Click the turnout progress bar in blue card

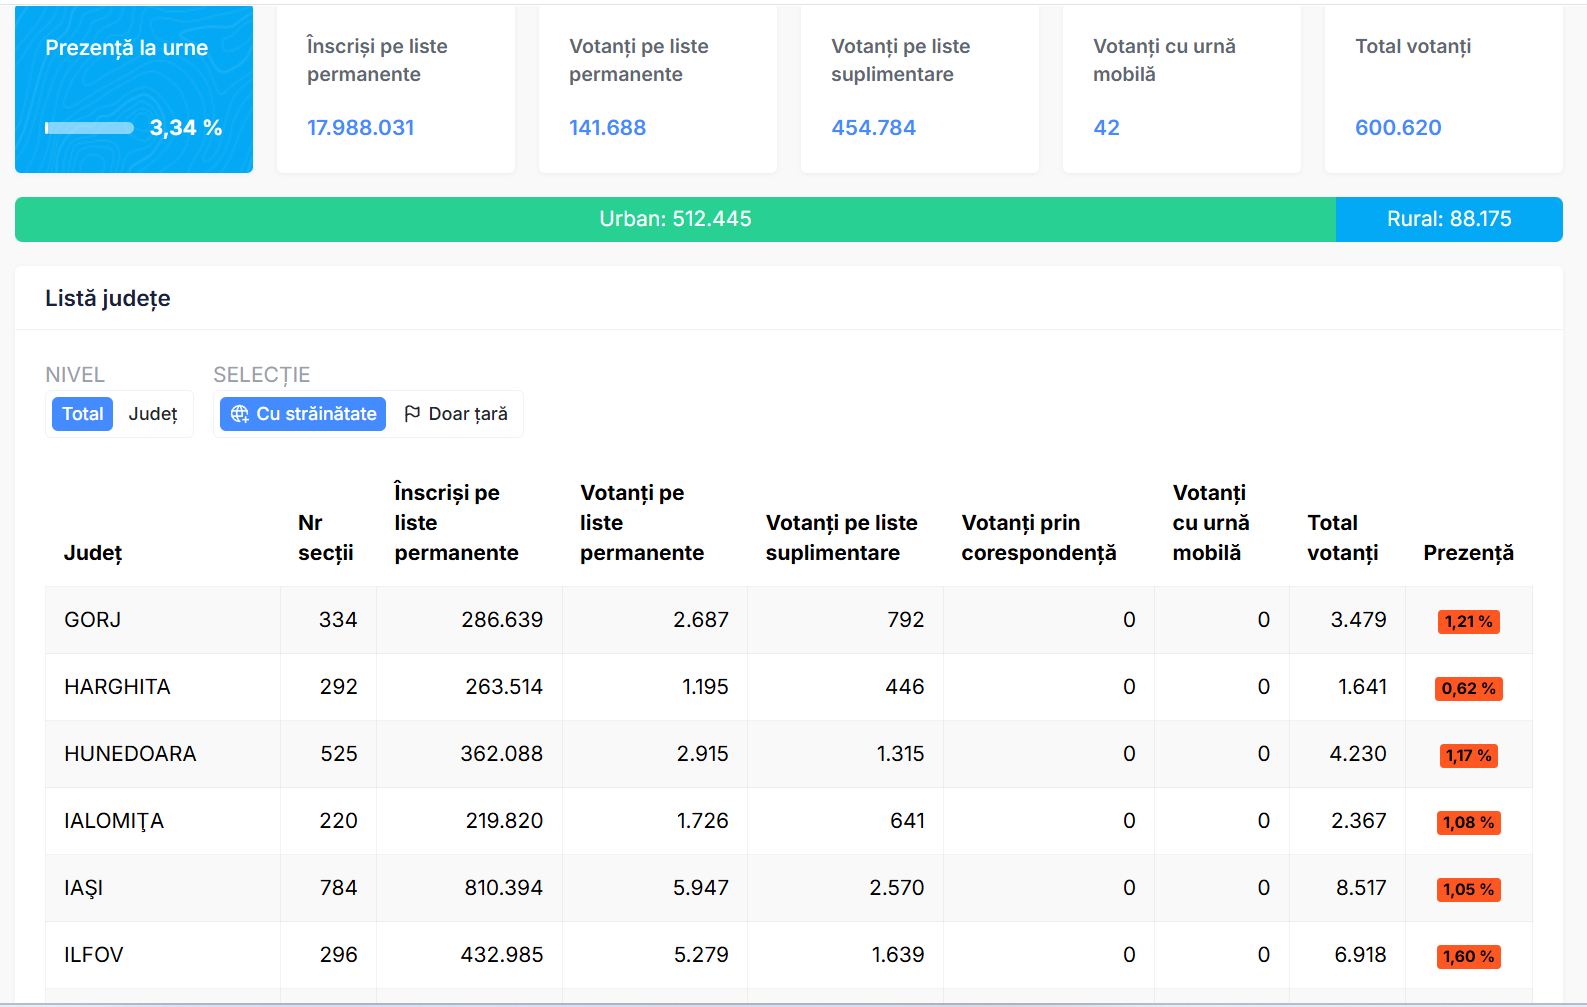click(x=89, y=128)
